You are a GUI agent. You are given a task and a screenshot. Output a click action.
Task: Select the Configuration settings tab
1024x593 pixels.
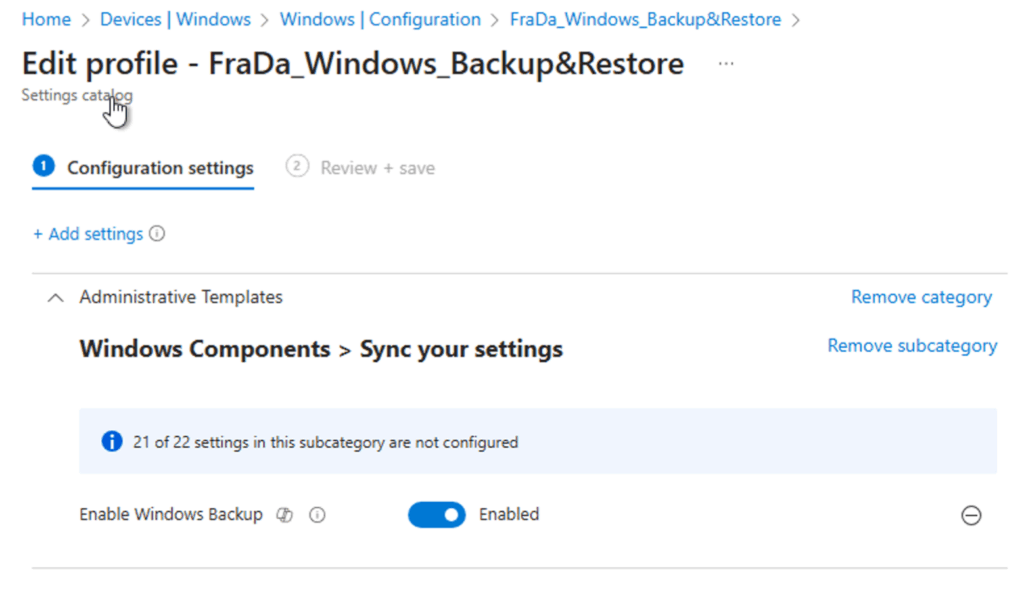pos(160,168)
